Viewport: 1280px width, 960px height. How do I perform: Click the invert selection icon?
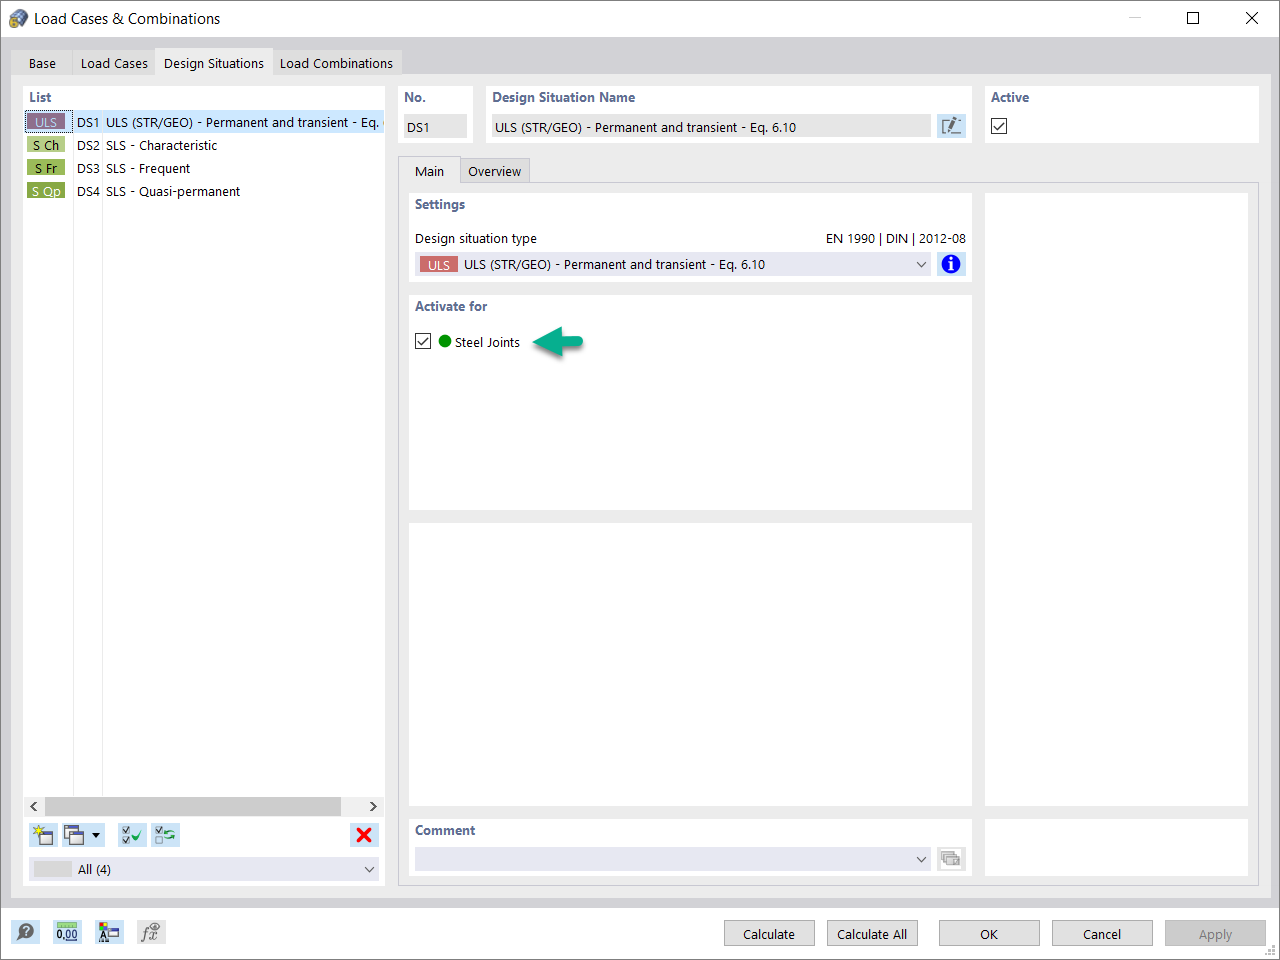click(x=165, y=835)
